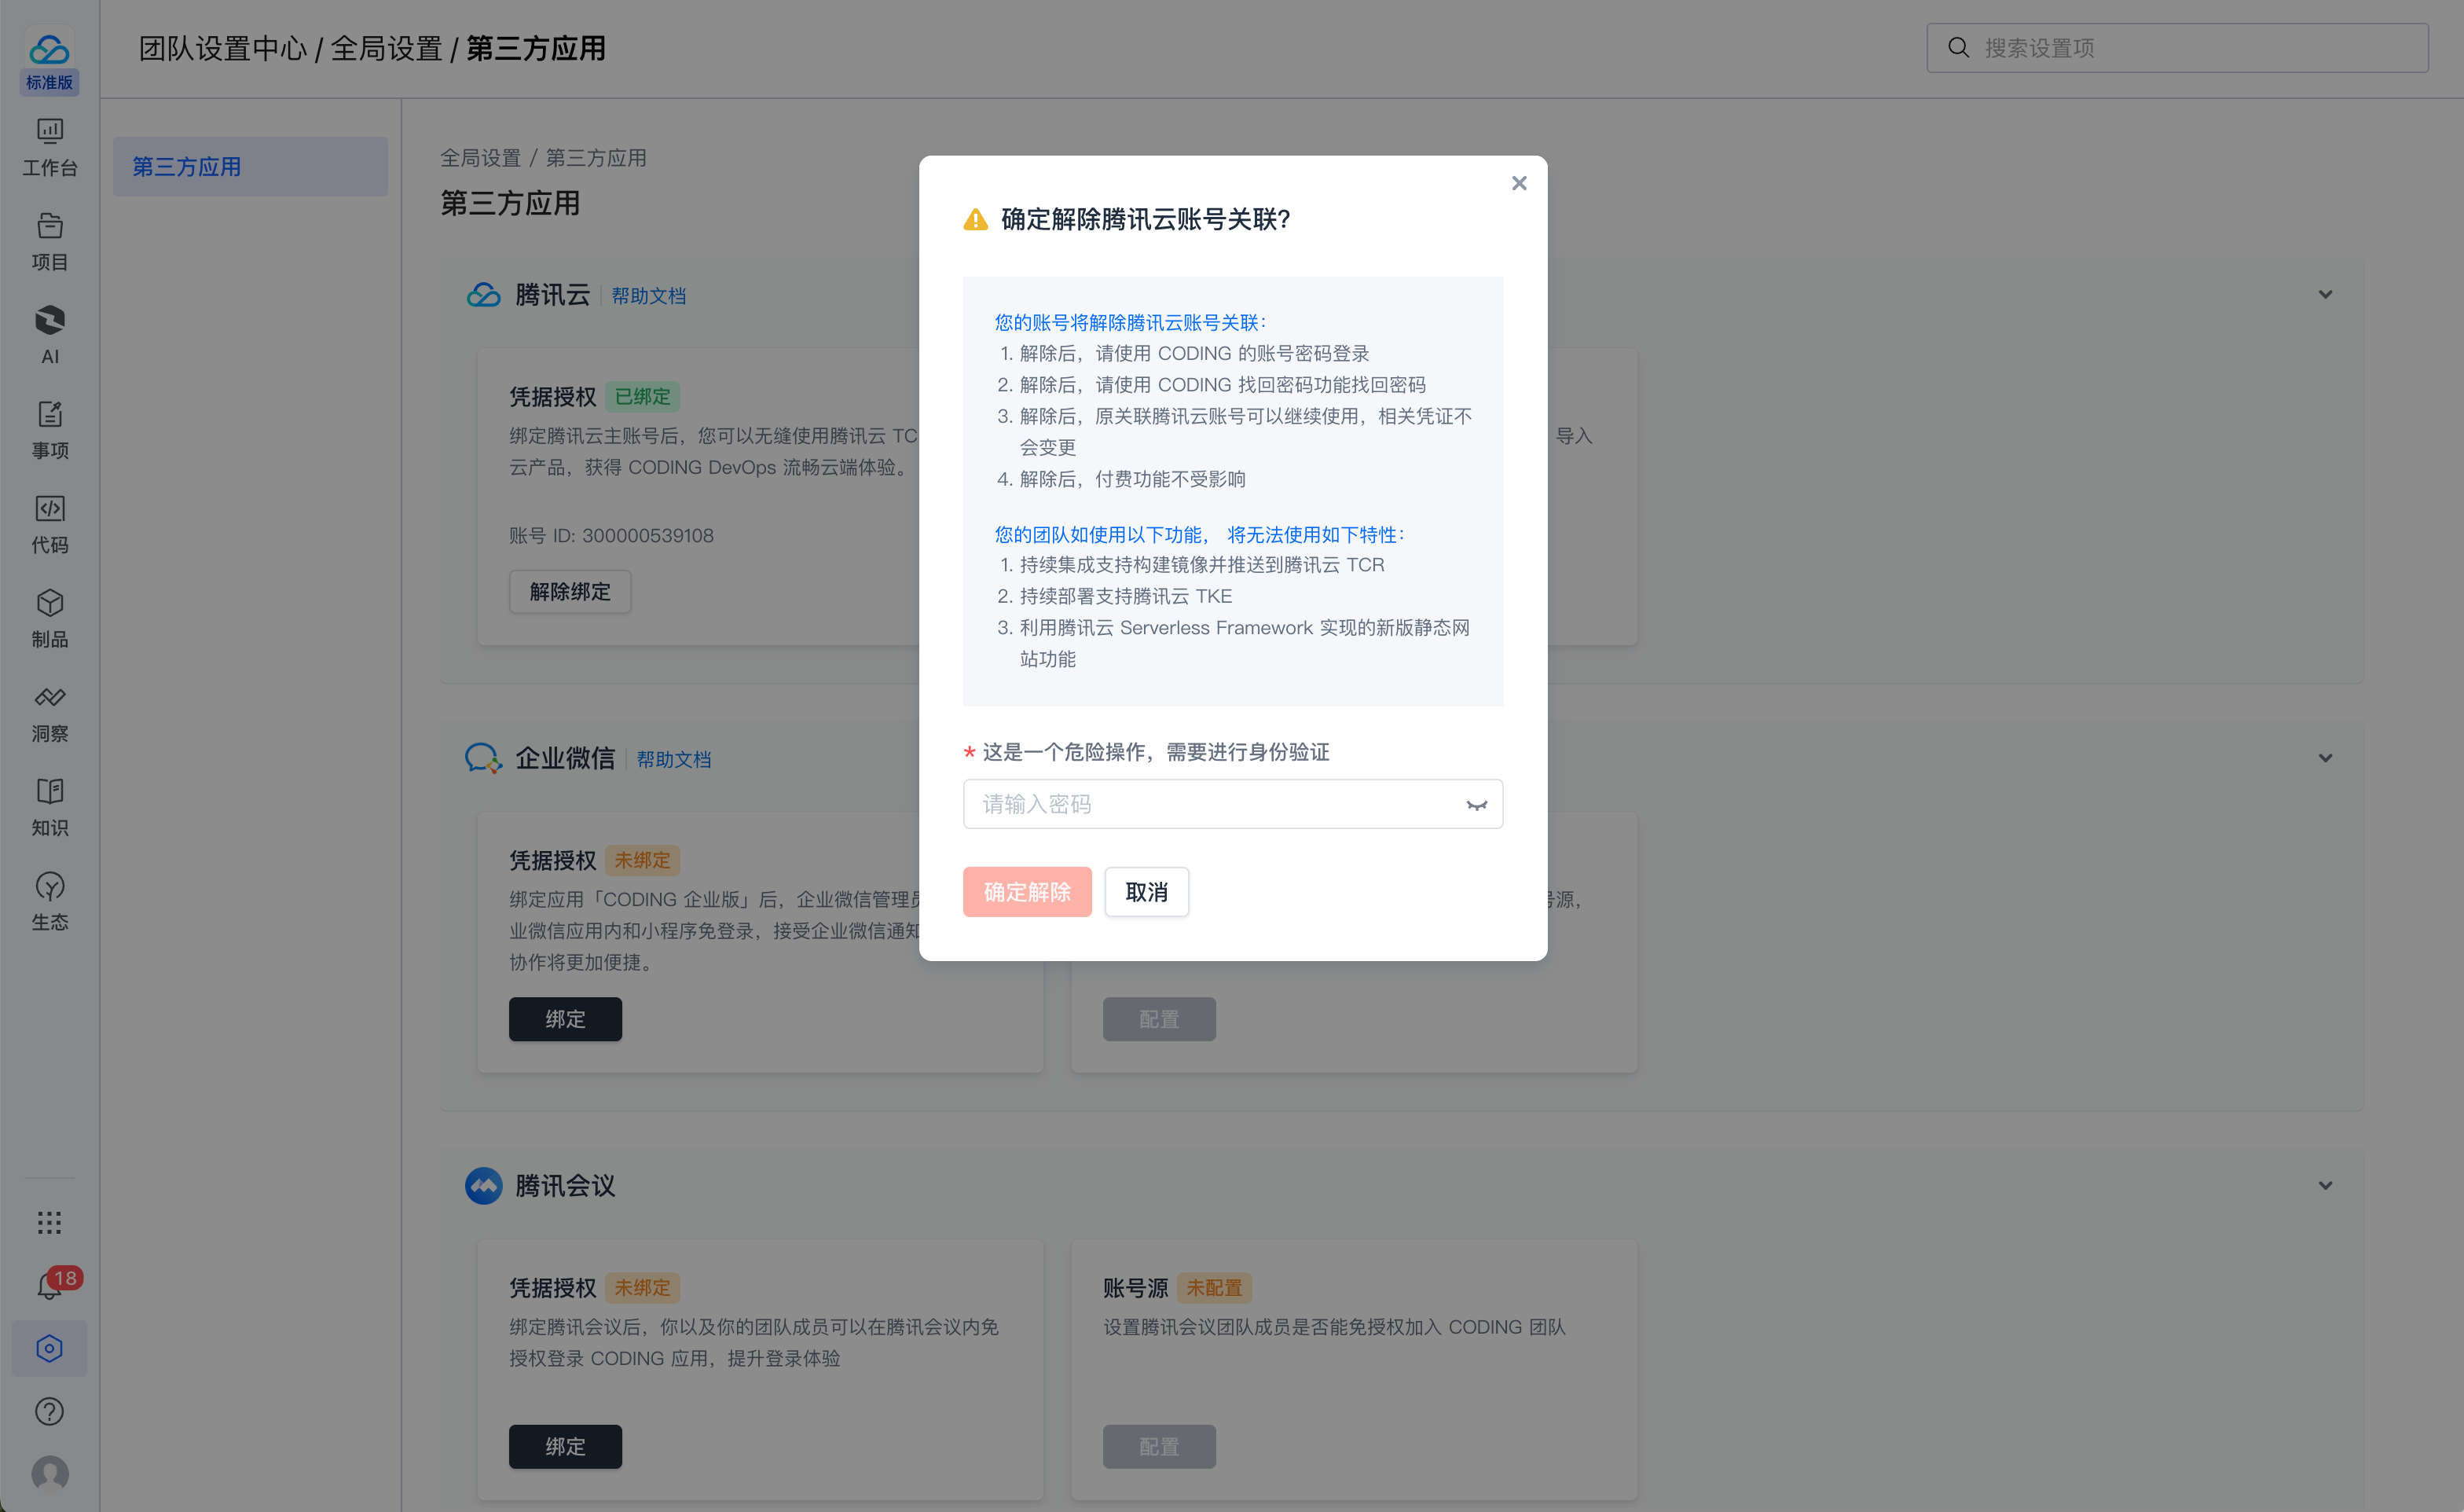This screenshot has height=1512, width=2464.
Task: Click the 腾讯会议 logo icon
Action: click(x=483, y=1185)
